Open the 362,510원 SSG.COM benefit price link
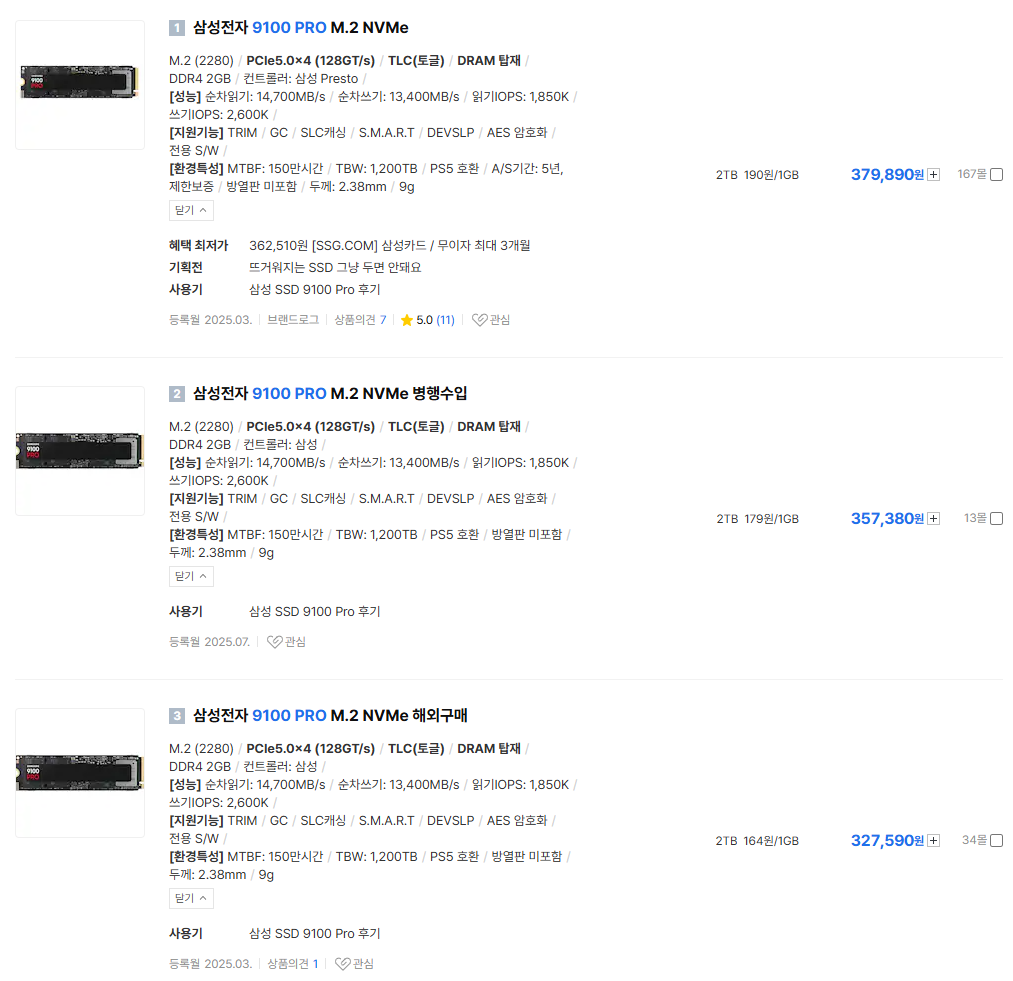The width and height of the screenshot is (1013, 981). tap(389, 246)
